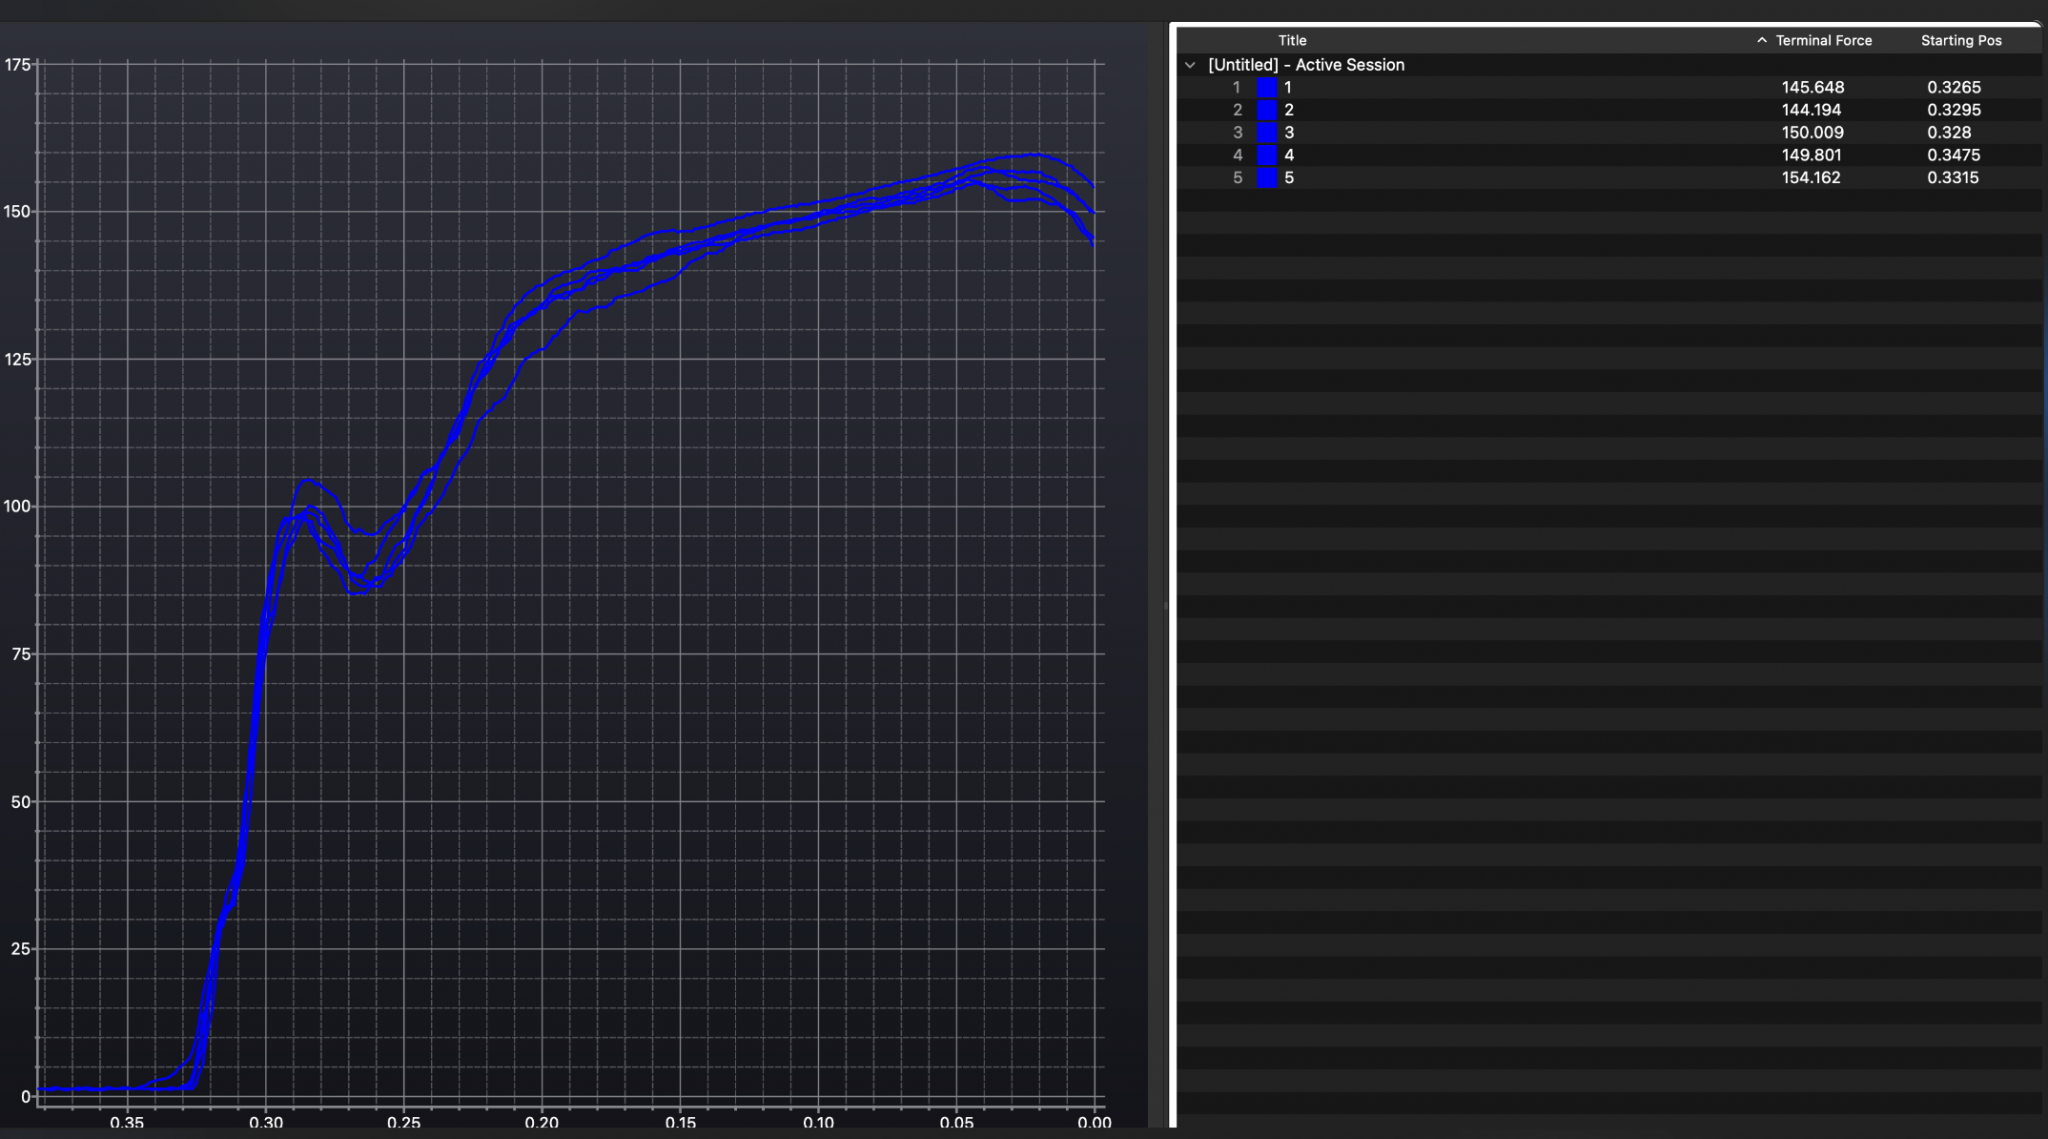Select the '[Untitled] - Active Session' row
This screenshot has height=1139, width=2048.
click(x=1609, y=65)
